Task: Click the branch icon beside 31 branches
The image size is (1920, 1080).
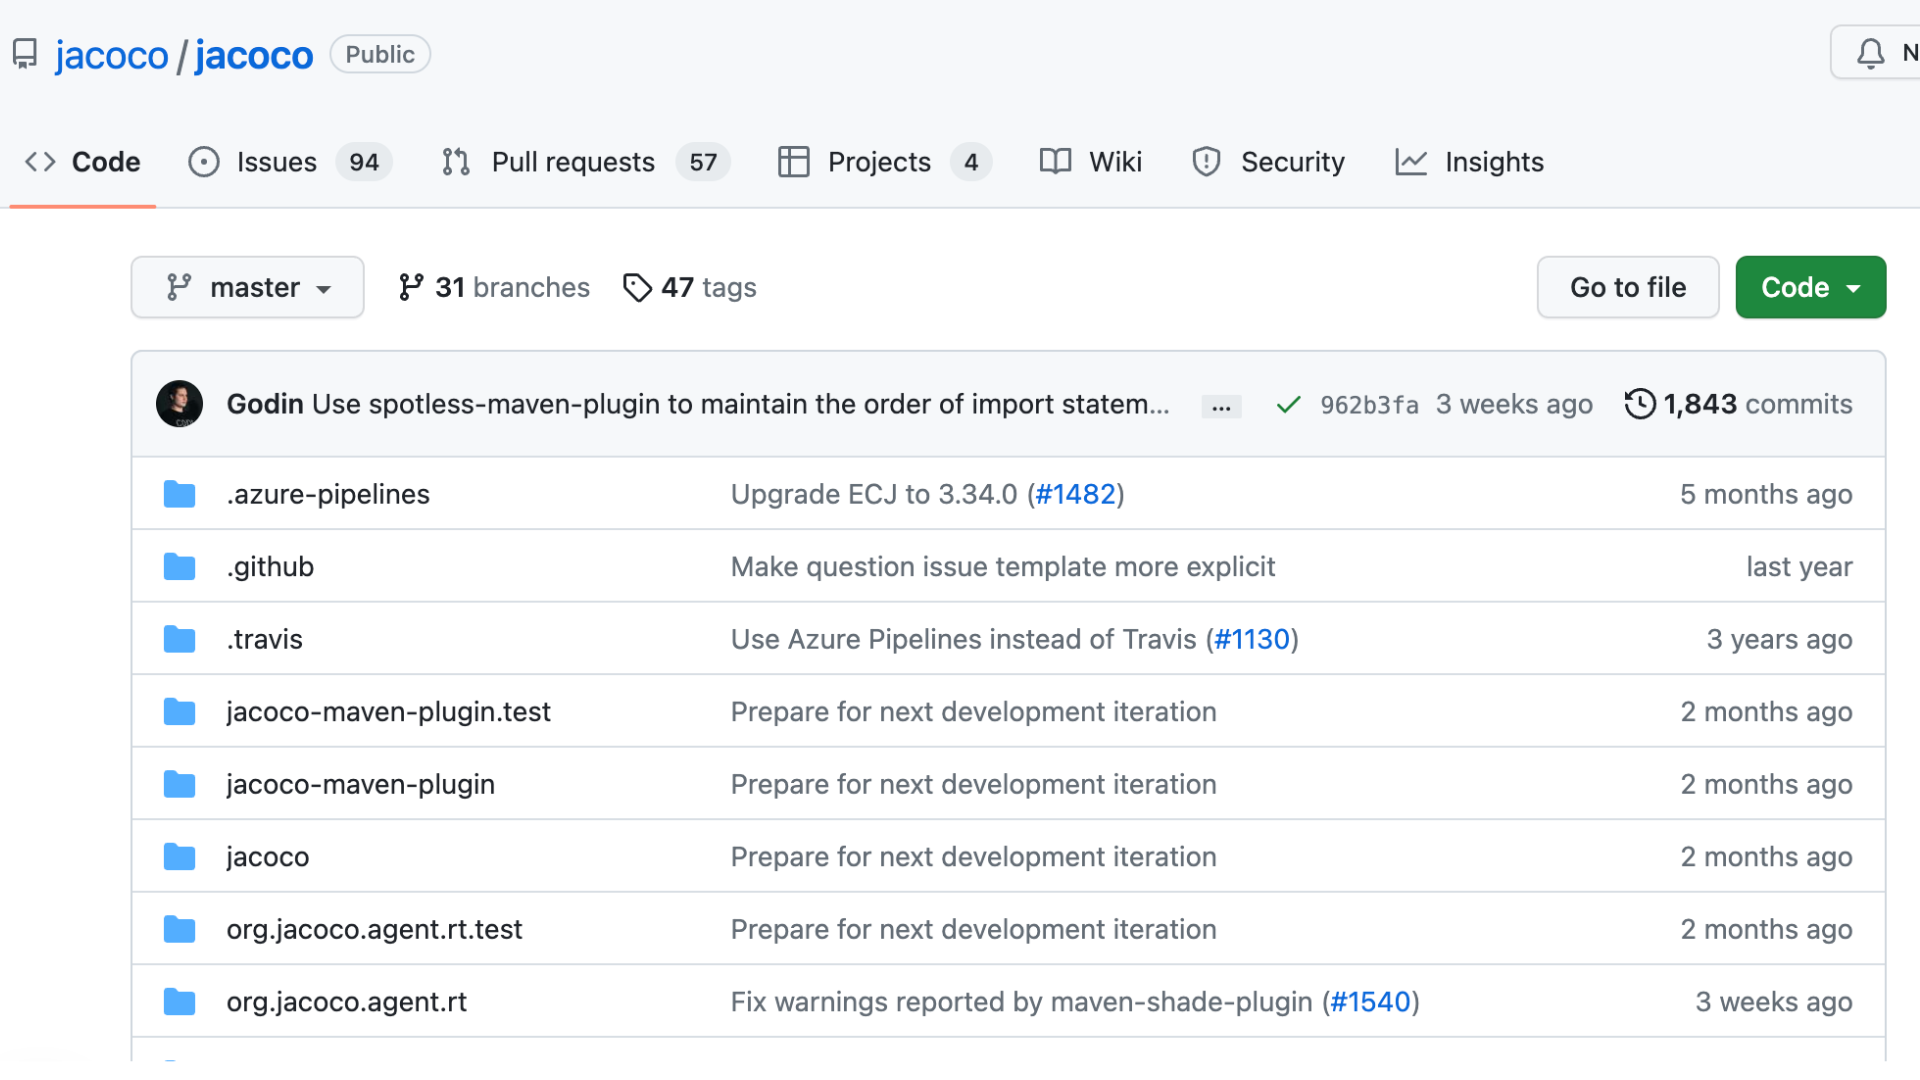Action: pyautogui.click(x=410, y=288)
